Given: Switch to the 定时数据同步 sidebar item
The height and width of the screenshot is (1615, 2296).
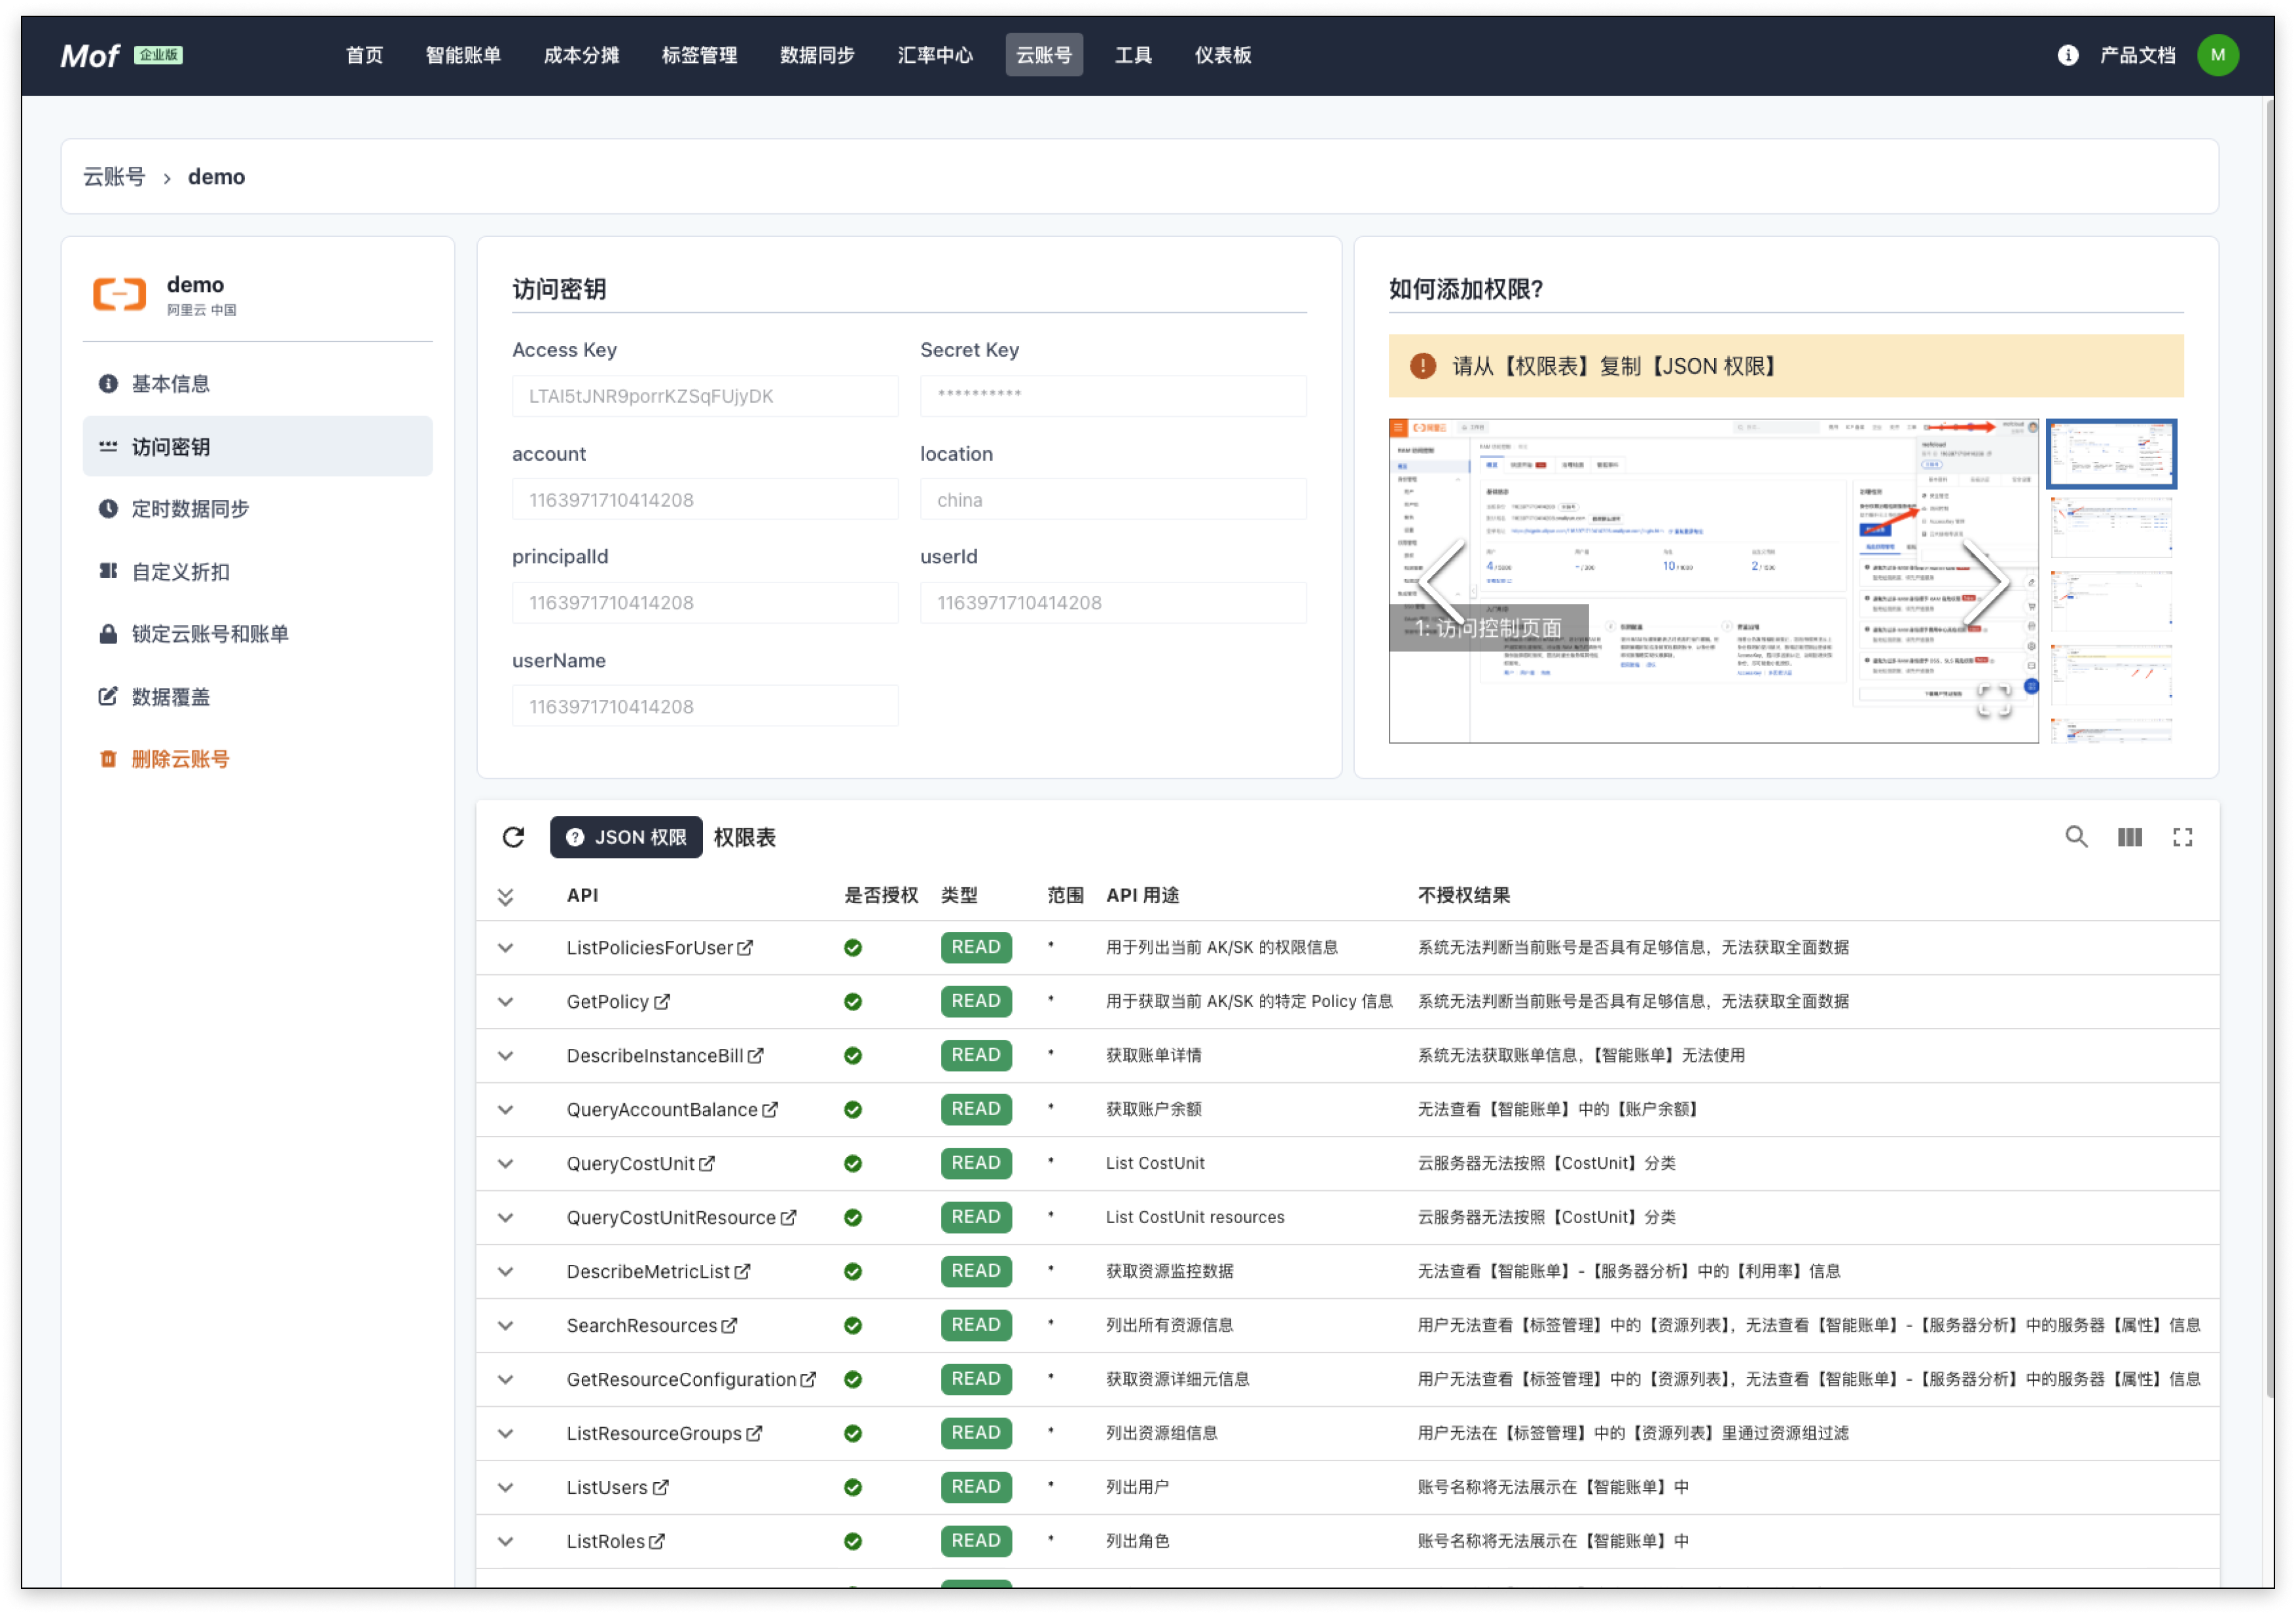Looking at the screenshot, I should 190,509.
